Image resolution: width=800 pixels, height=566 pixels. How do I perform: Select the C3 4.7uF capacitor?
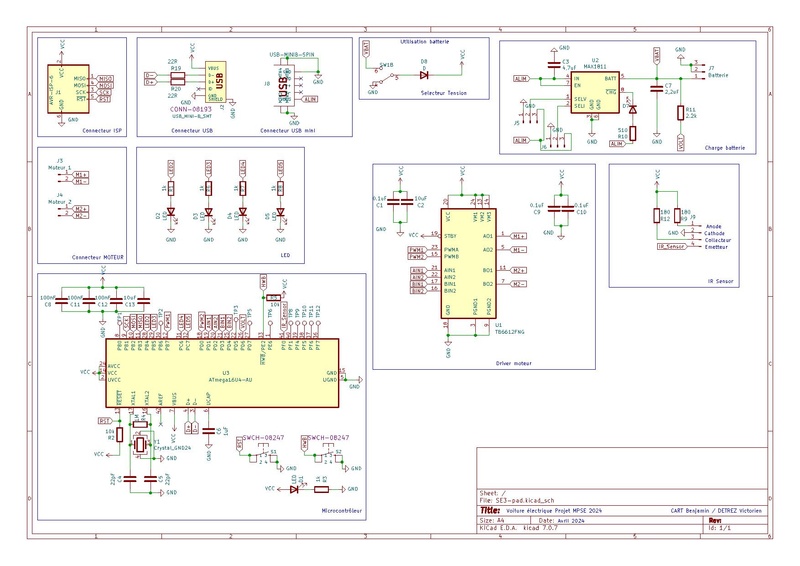[554, 64]
